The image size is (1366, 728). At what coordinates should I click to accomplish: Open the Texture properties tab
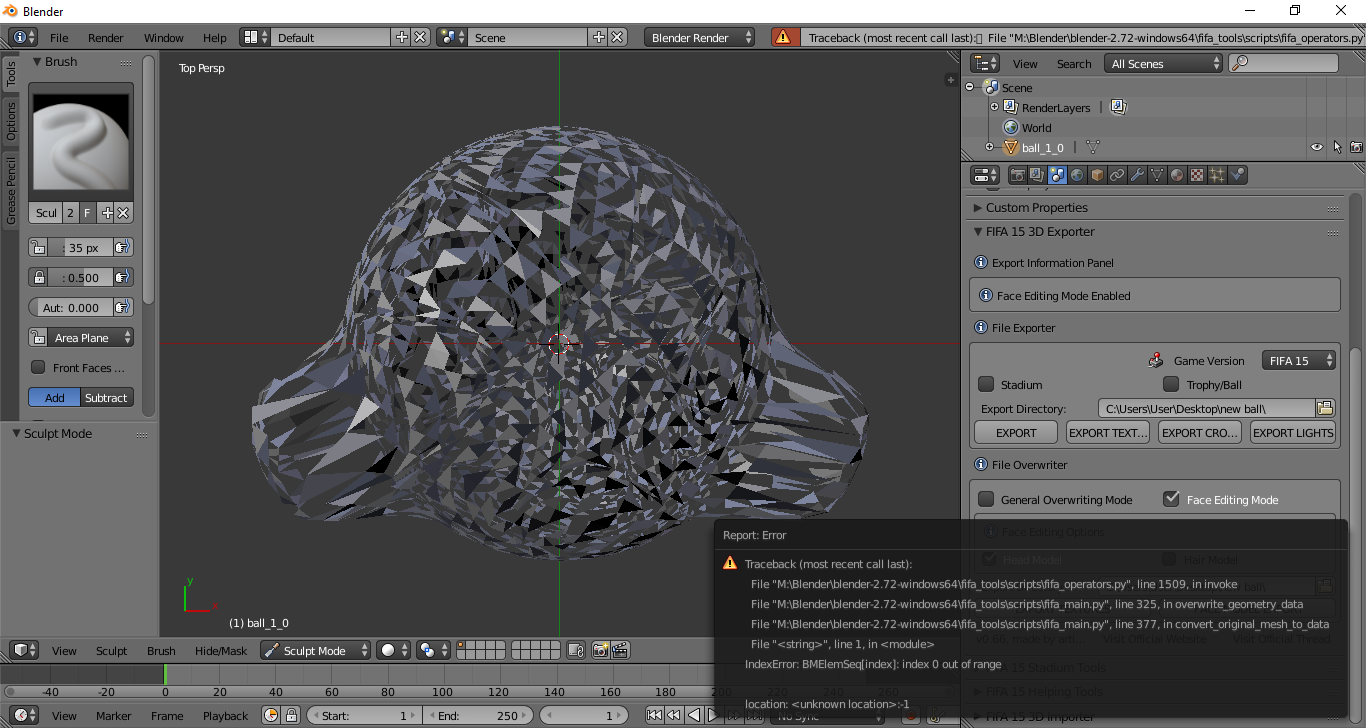point(1197,175)
